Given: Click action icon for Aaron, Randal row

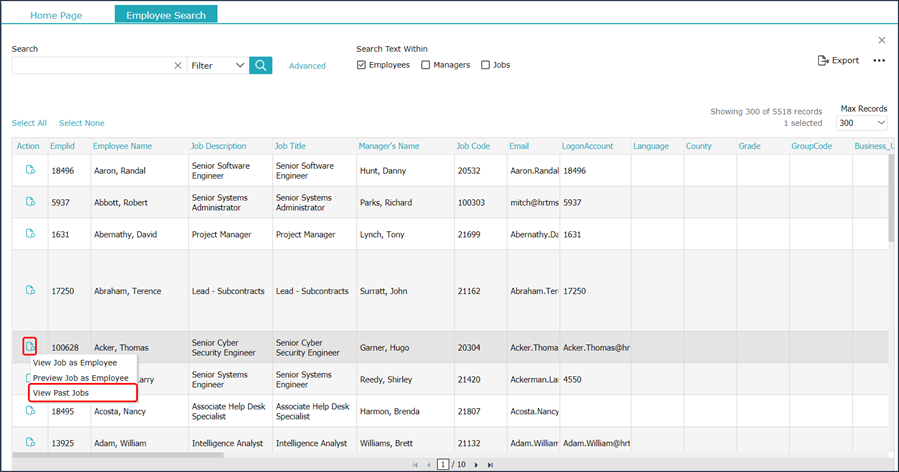Looking at the screenshot, I should [x=30, y=171].
